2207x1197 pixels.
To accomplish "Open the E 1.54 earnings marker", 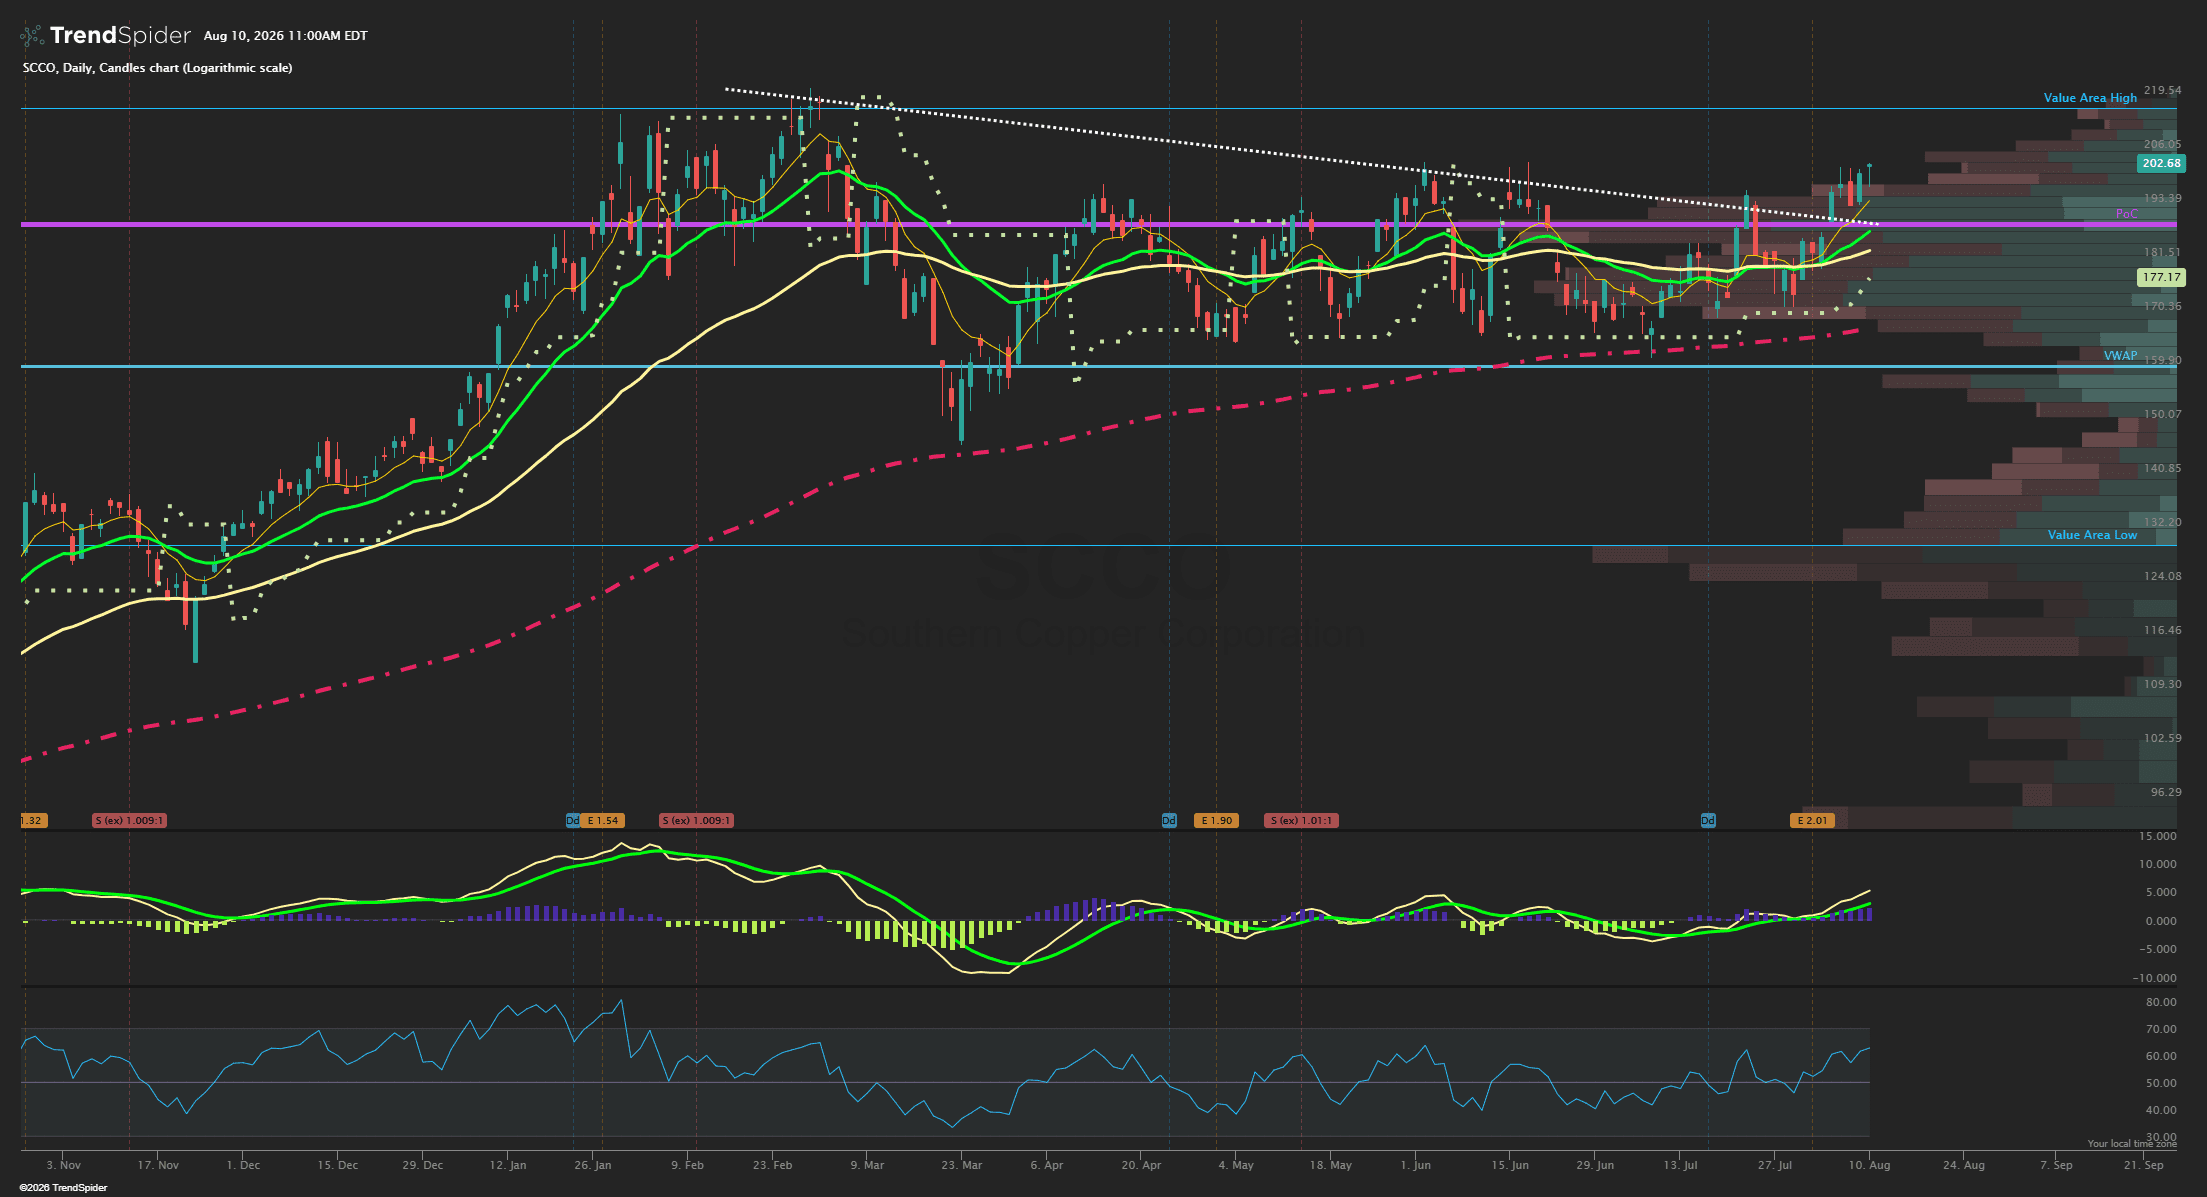I will (603, 821).
